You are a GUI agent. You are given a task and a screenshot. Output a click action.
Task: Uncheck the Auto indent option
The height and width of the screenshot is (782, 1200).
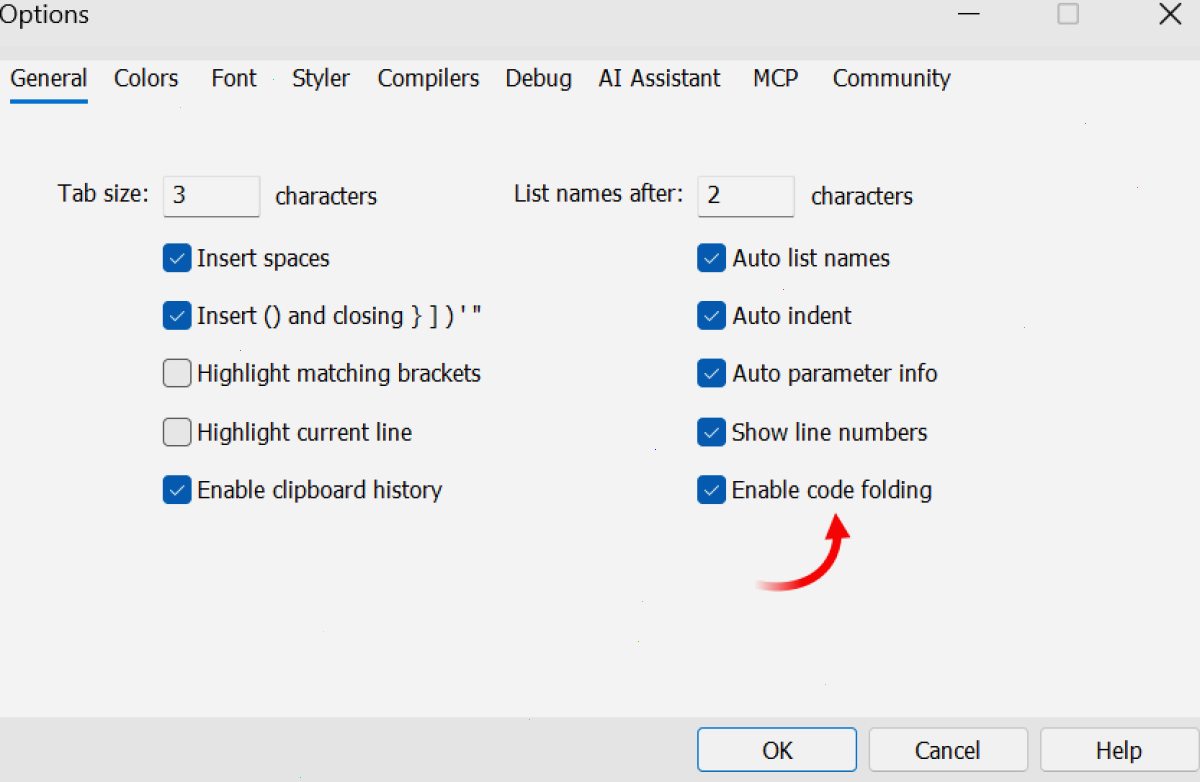tap(711, 316)
